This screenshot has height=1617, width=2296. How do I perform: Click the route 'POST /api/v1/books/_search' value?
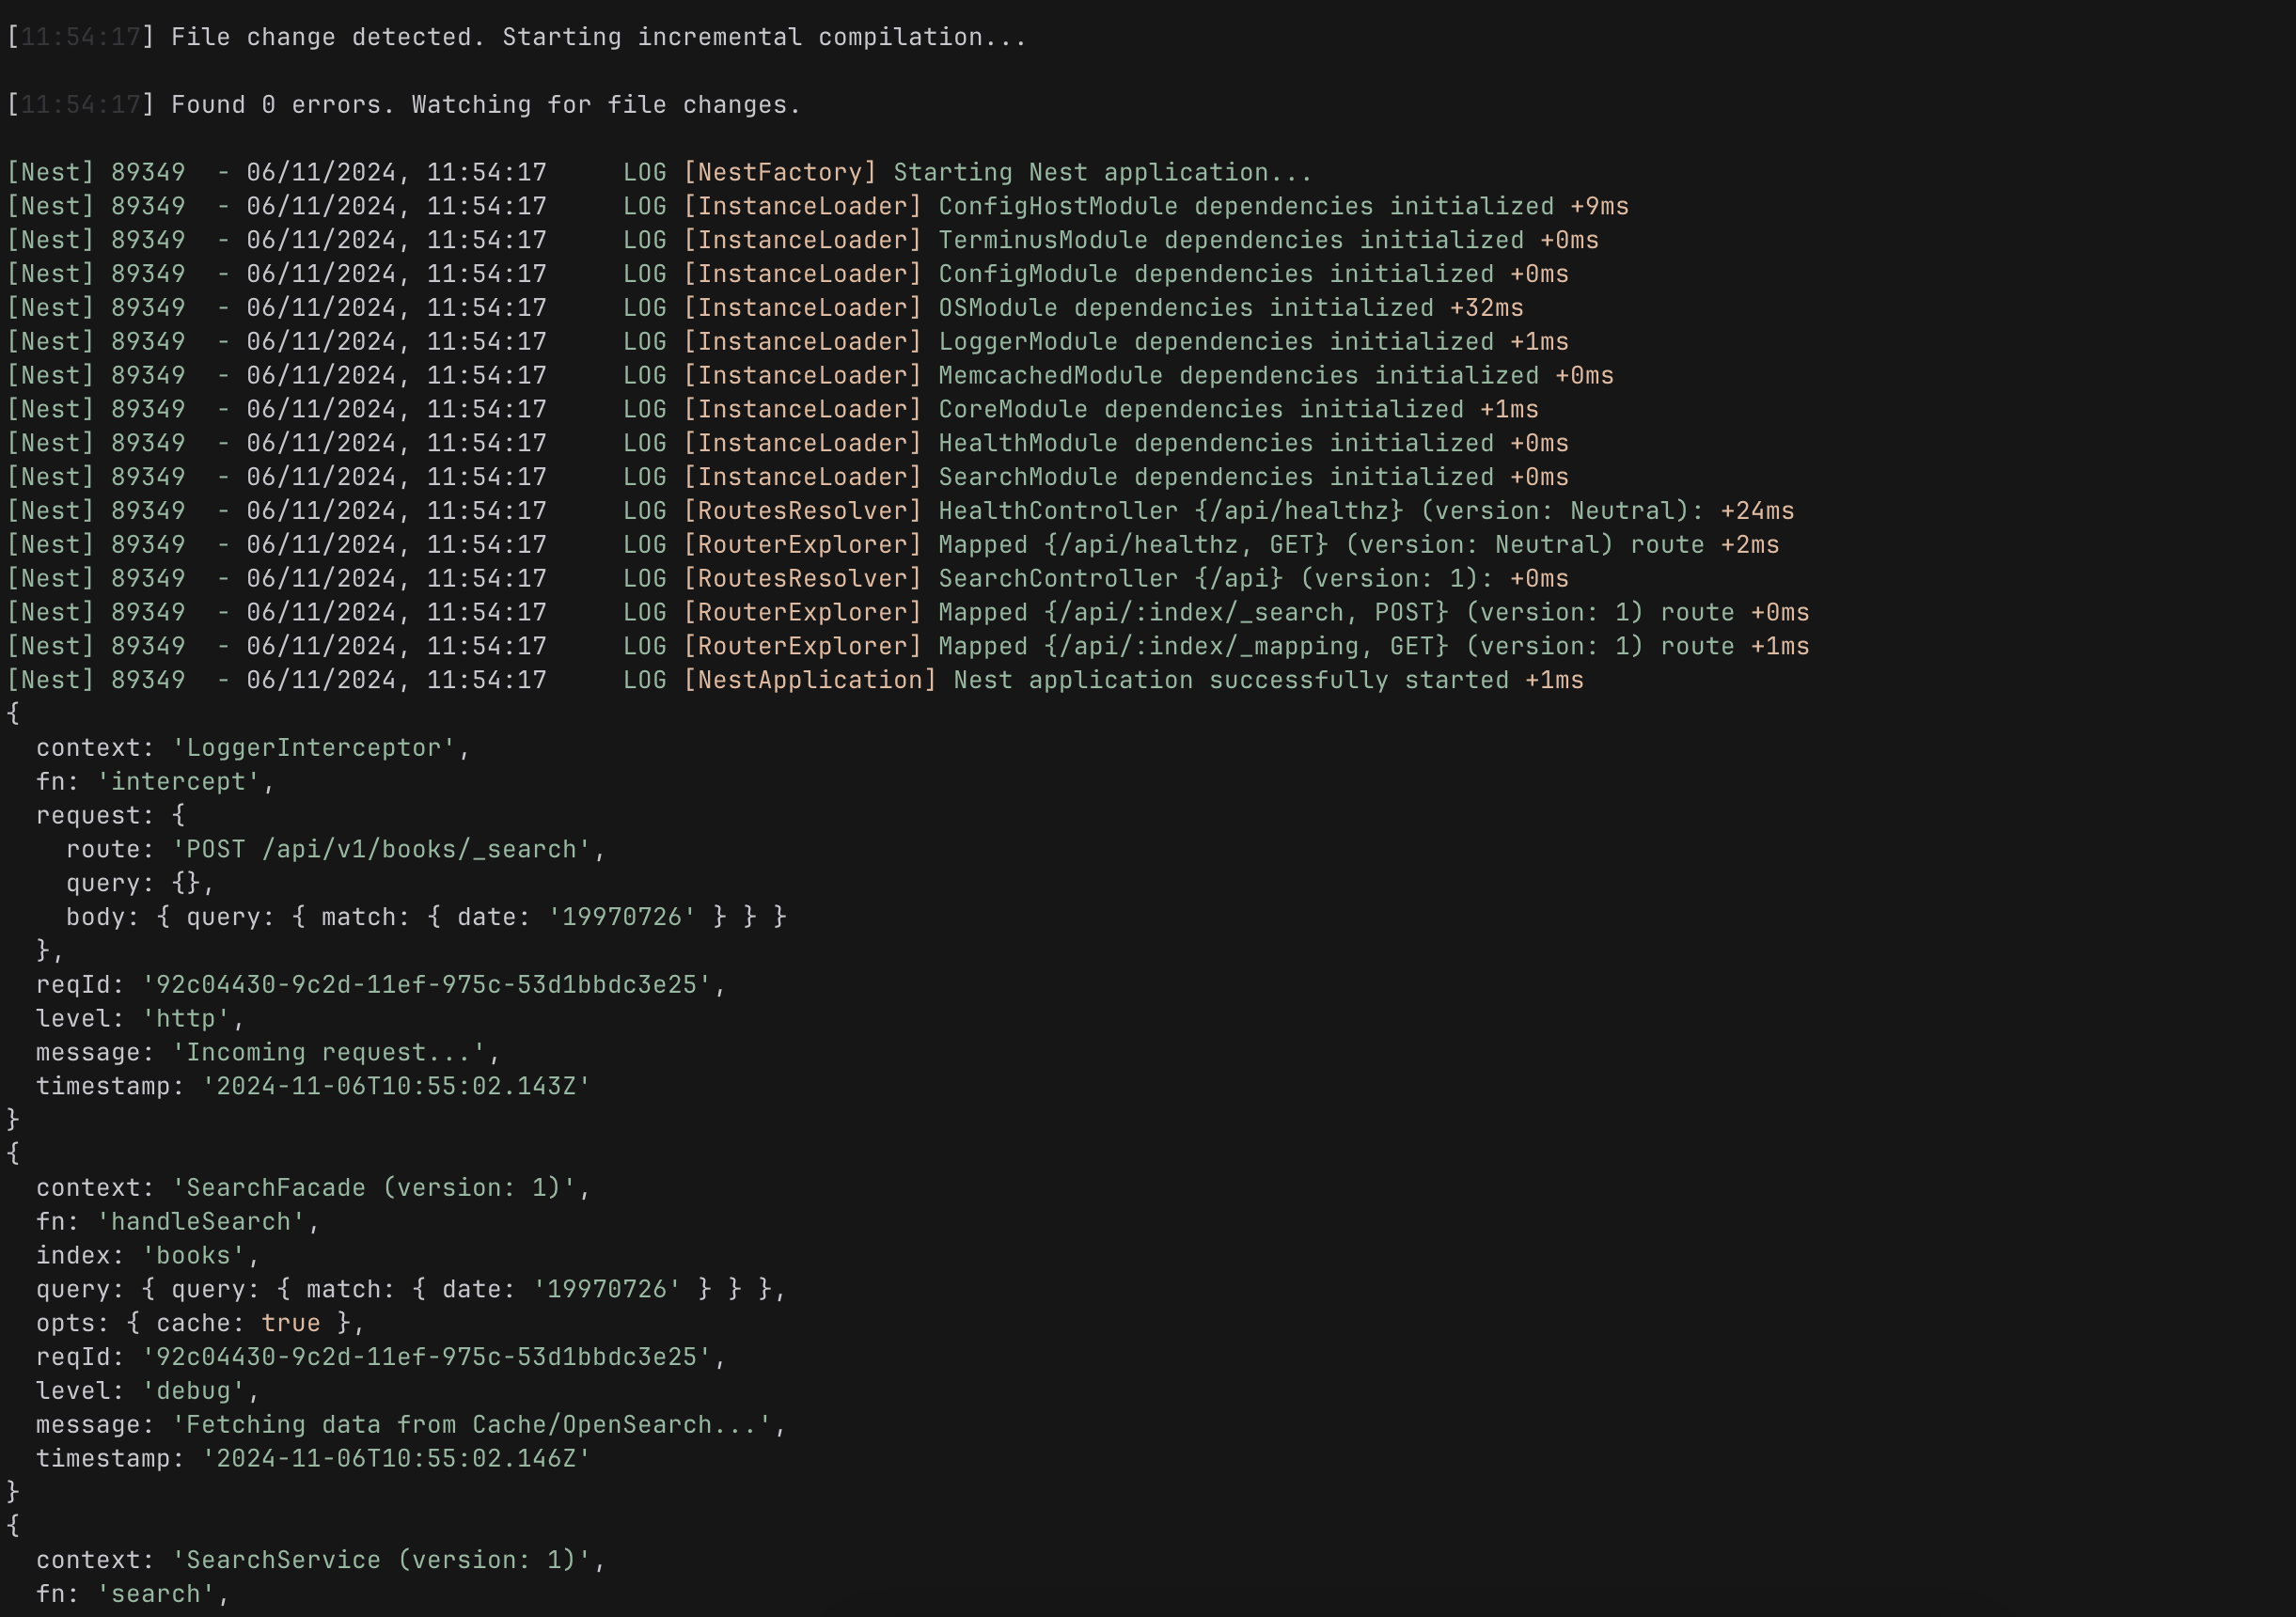click(382, 850)
